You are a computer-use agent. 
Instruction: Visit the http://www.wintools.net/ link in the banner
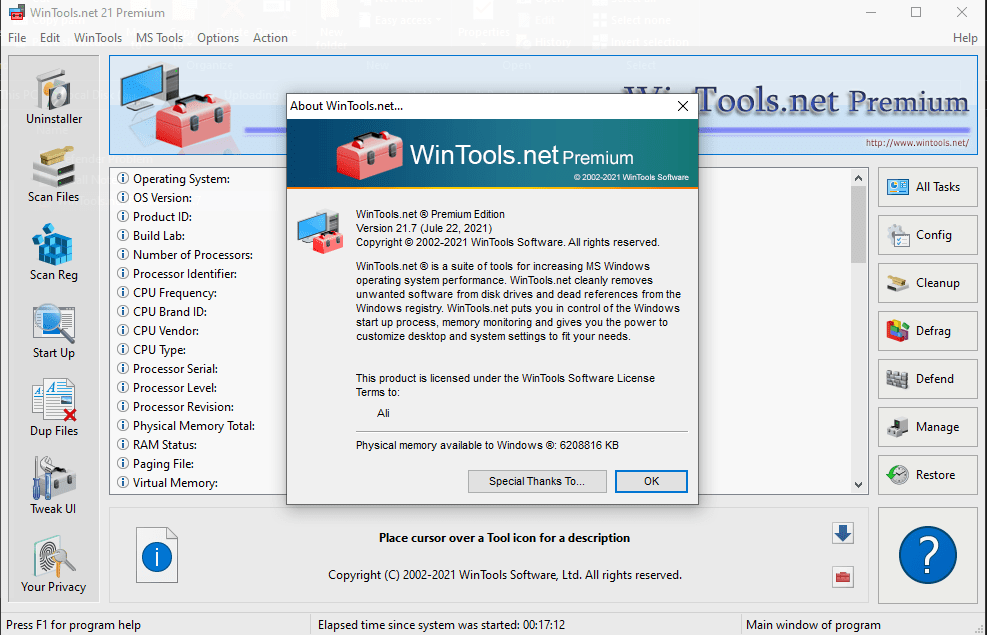(917, 143)
